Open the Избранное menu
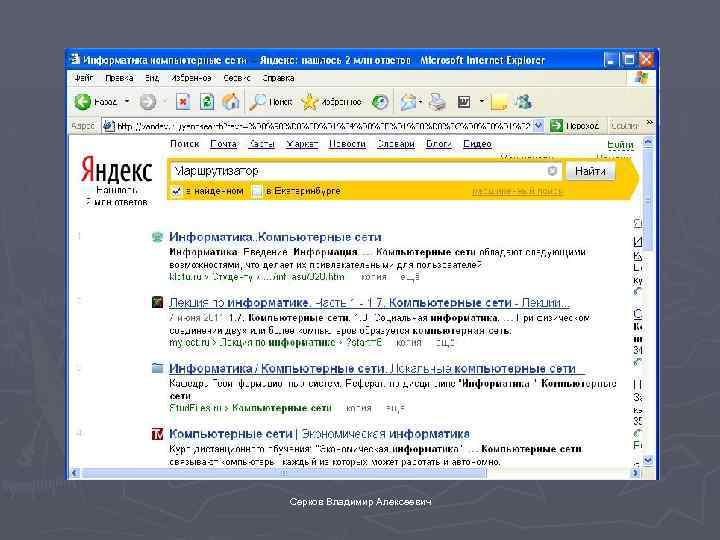The width and height of the screenshot is (720, 540). tap(191, 78)
